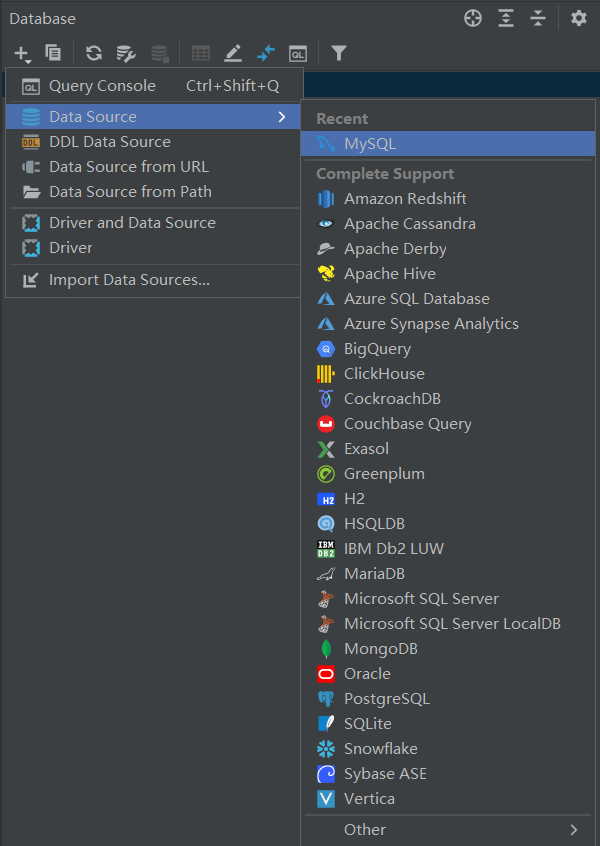Click the Refresh toolbar icon
The image size is (600, 846).
click(x=94, y=53)
